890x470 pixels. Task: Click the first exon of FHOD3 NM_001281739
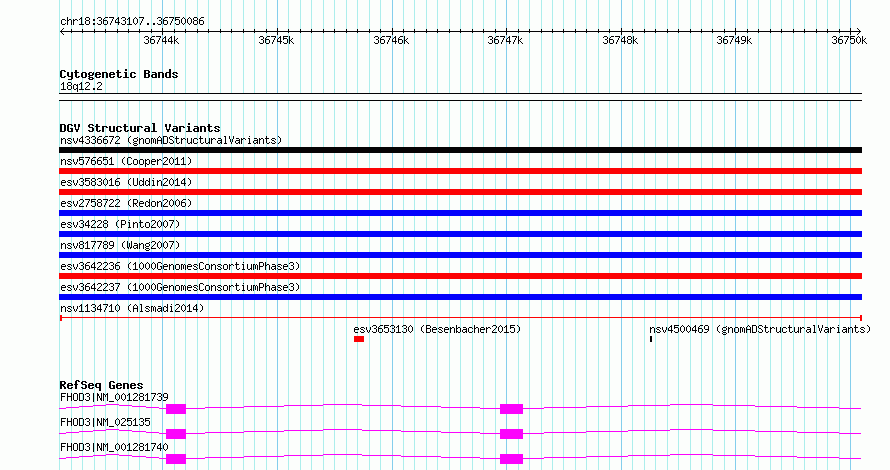pyautogui.click(x=176, y=409)
